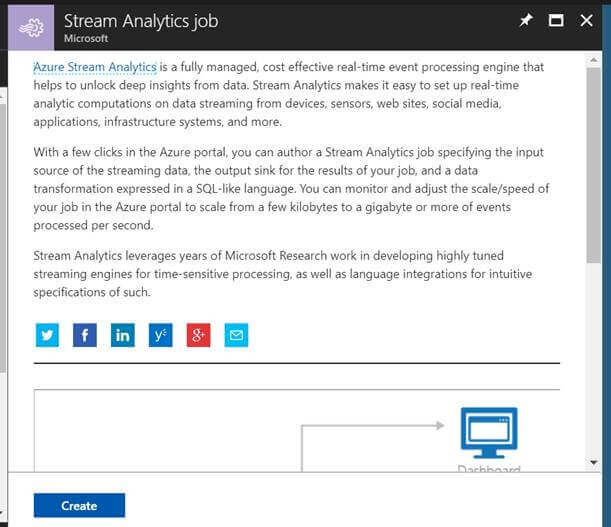The height and width of the screenshot is (527, 611).
Task: Click the scrollbar up arrow
Action: click(x=594, y=60)
